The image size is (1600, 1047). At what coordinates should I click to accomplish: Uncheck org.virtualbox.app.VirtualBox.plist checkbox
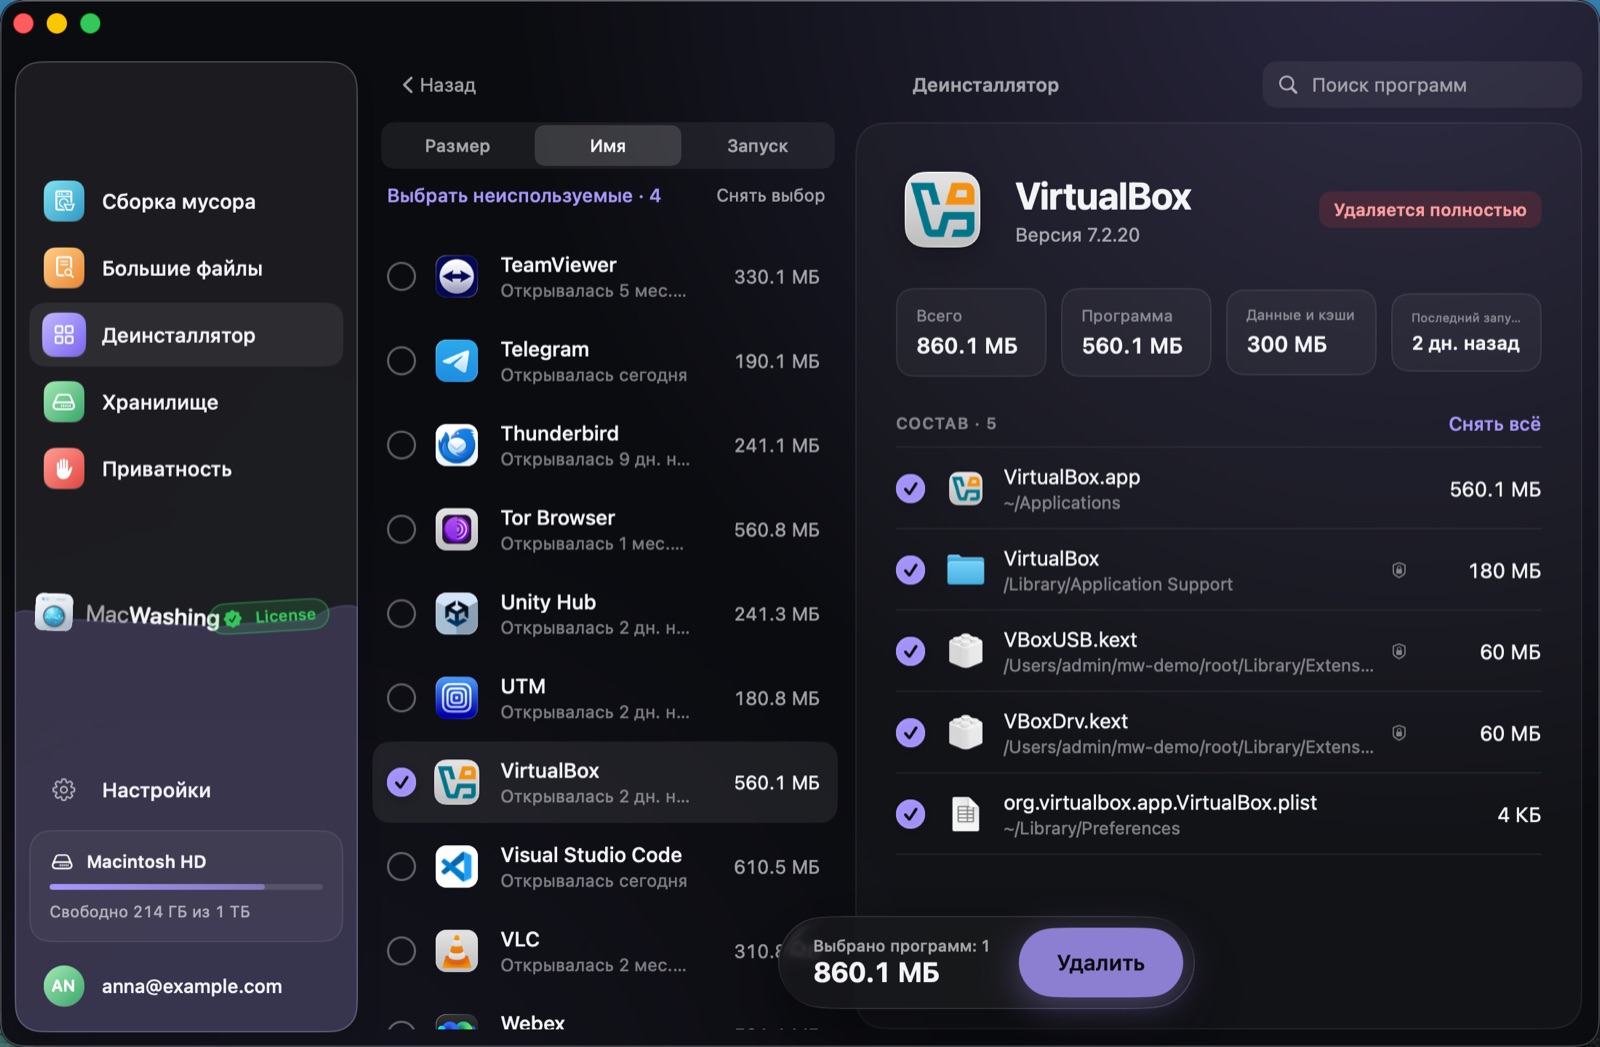click(x=910, y=814)
